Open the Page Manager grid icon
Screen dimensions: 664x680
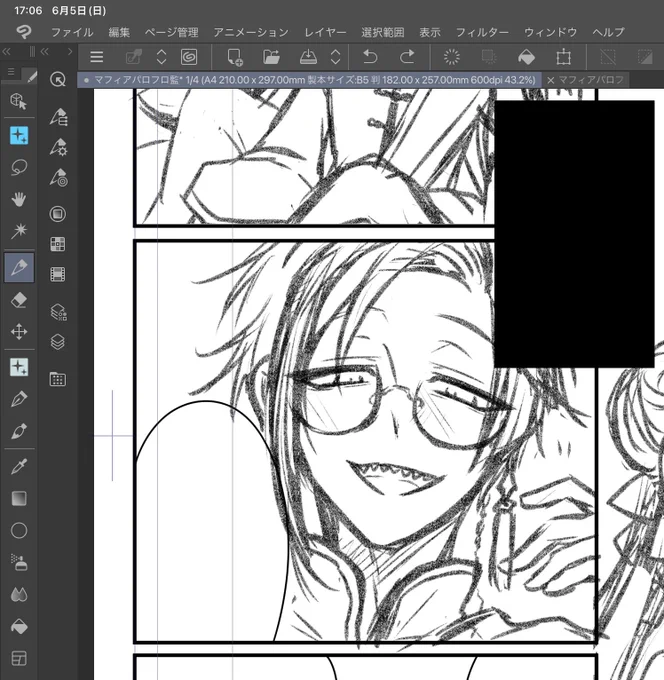tap(58, 379)
